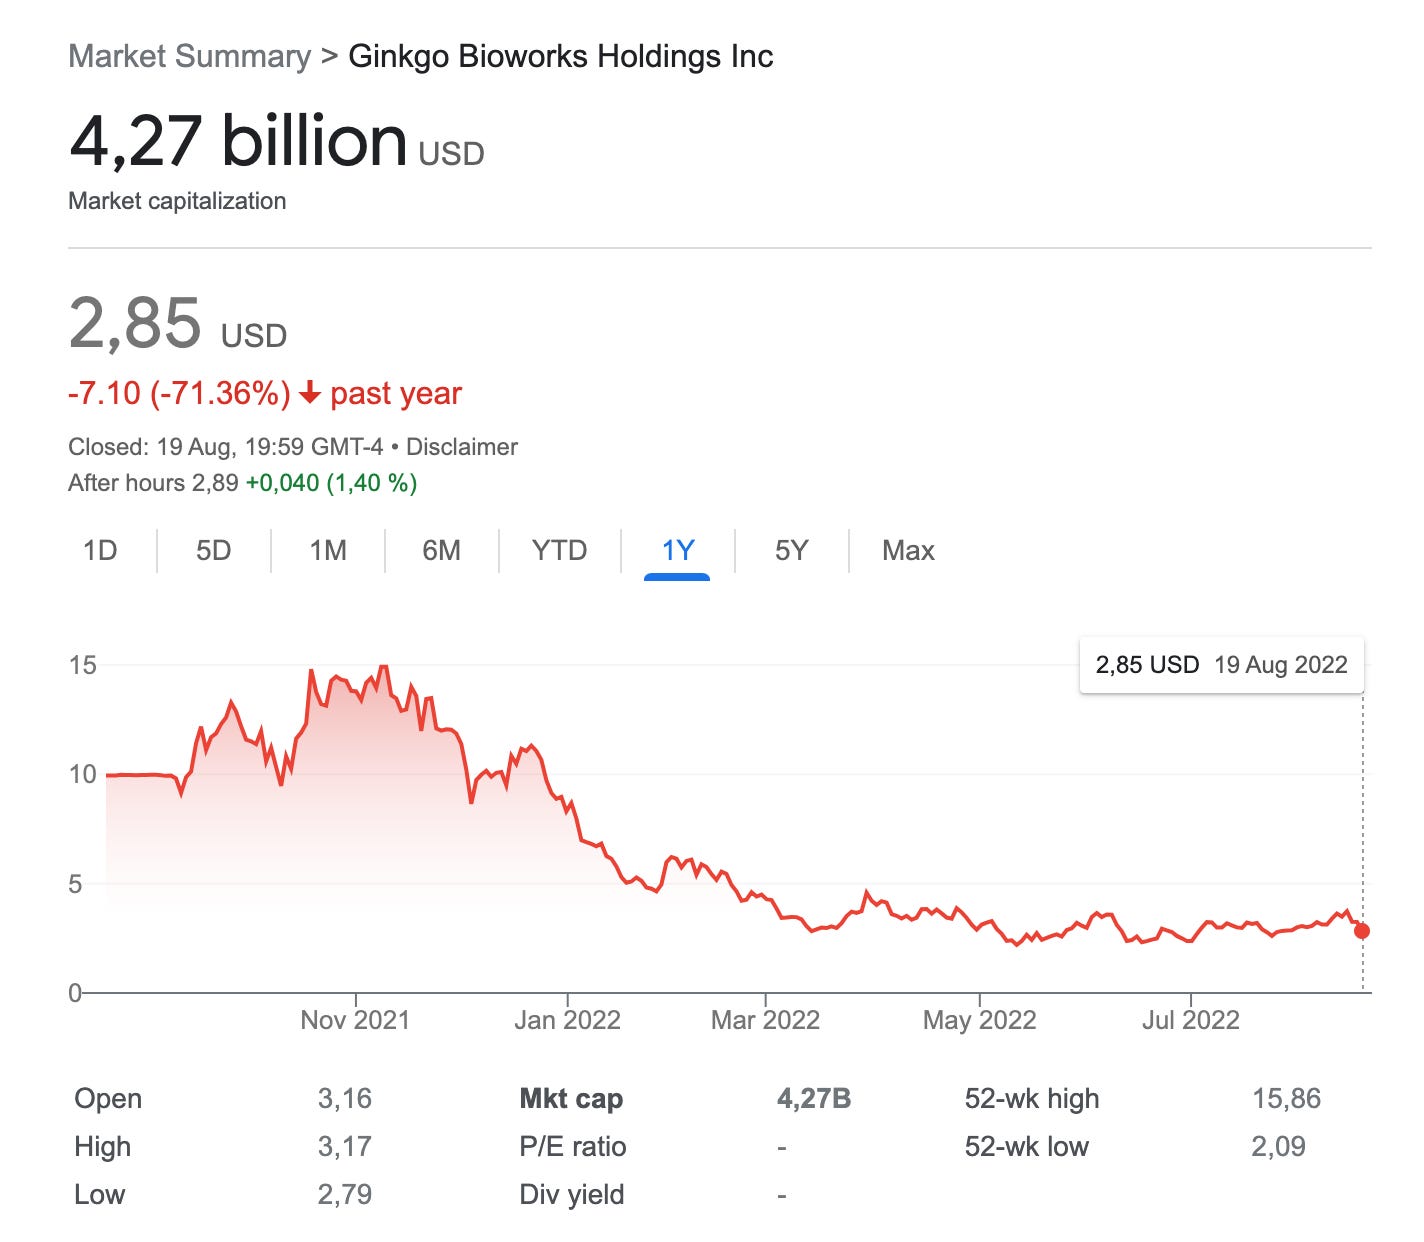The image size is (1424, 1242).
Task: Click the 15 y-axis label
Action: (x=82, y=665)
